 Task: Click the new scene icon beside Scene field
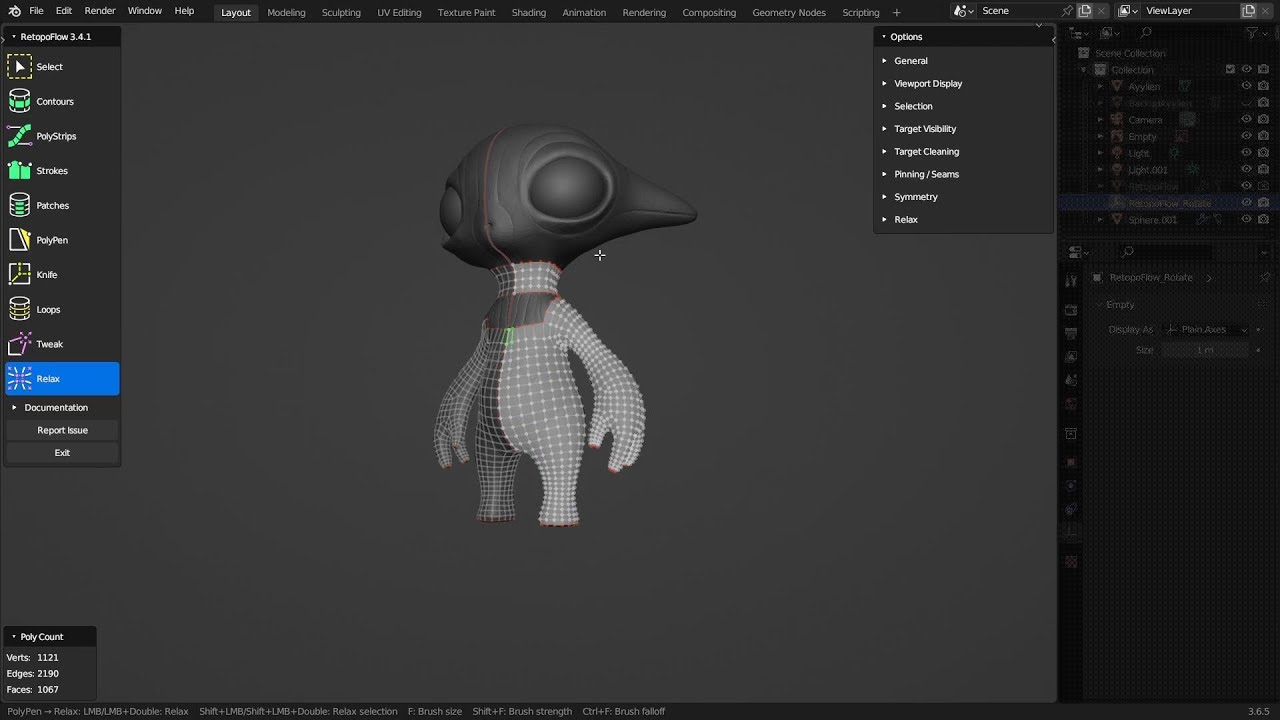[x=1085, y=11]
